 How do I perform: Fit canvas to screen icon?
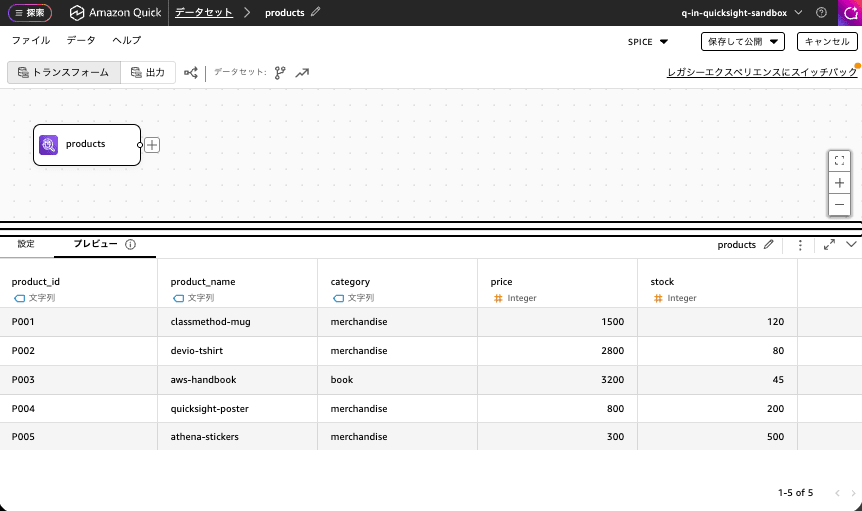(x=839, y=160)
